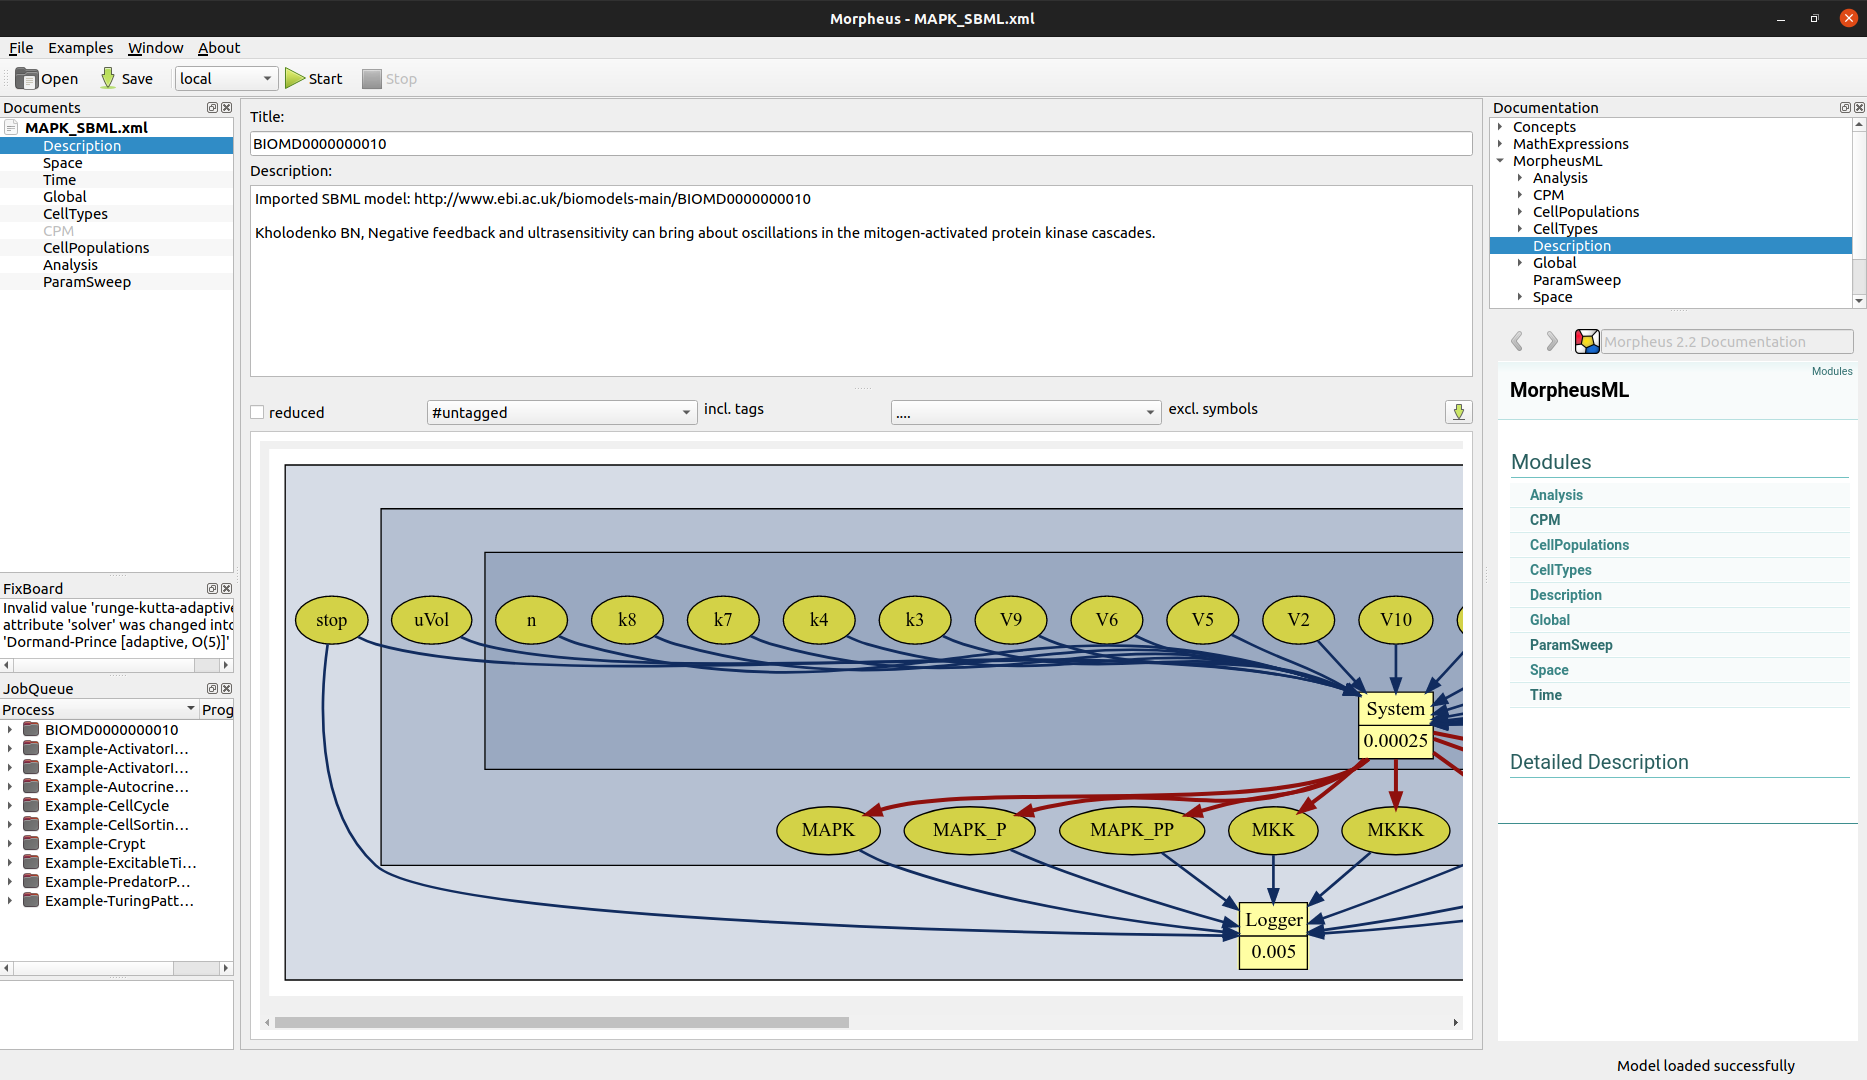Click the documentation search field
Screen dimensions: 1867x1080
1727,342
